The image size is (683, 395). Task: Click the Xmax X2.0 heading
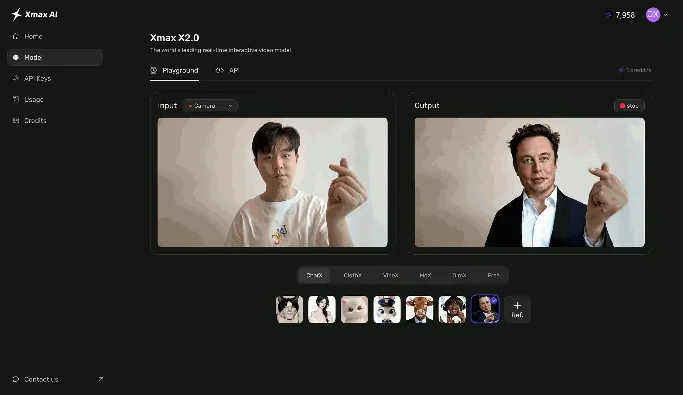(175, 38)
